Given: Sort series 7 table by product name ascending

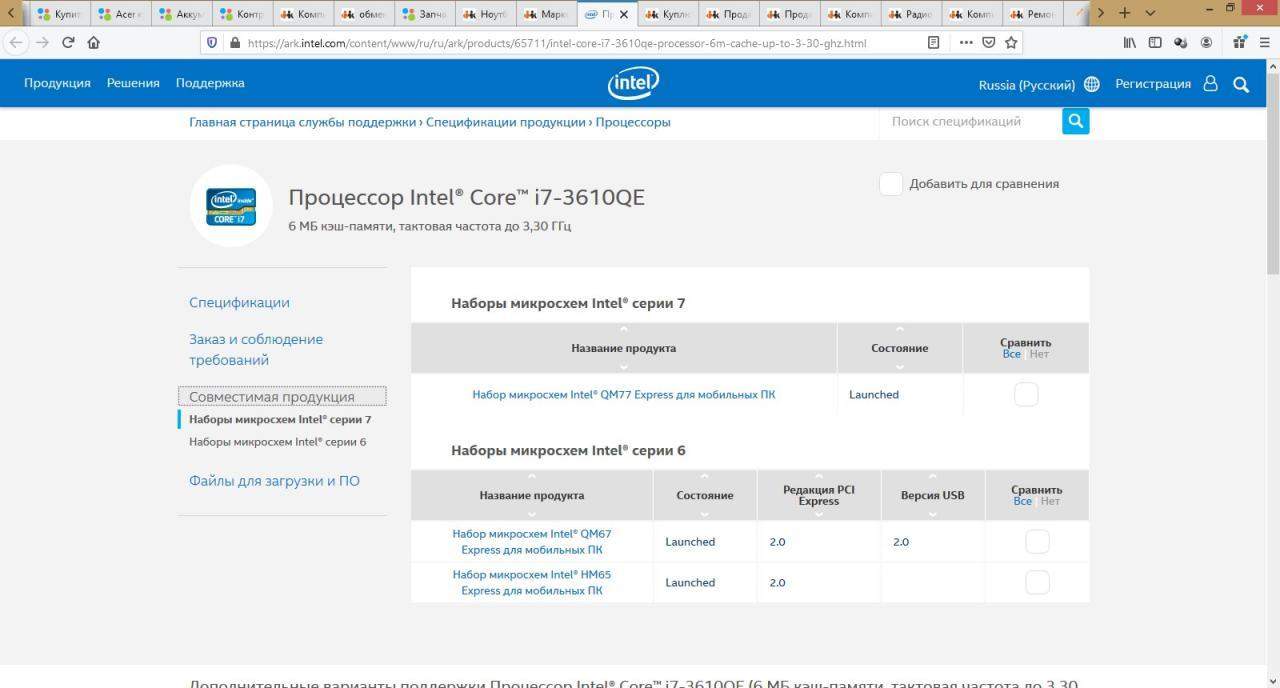Looking at the screenshot, I should click(624, 330).
